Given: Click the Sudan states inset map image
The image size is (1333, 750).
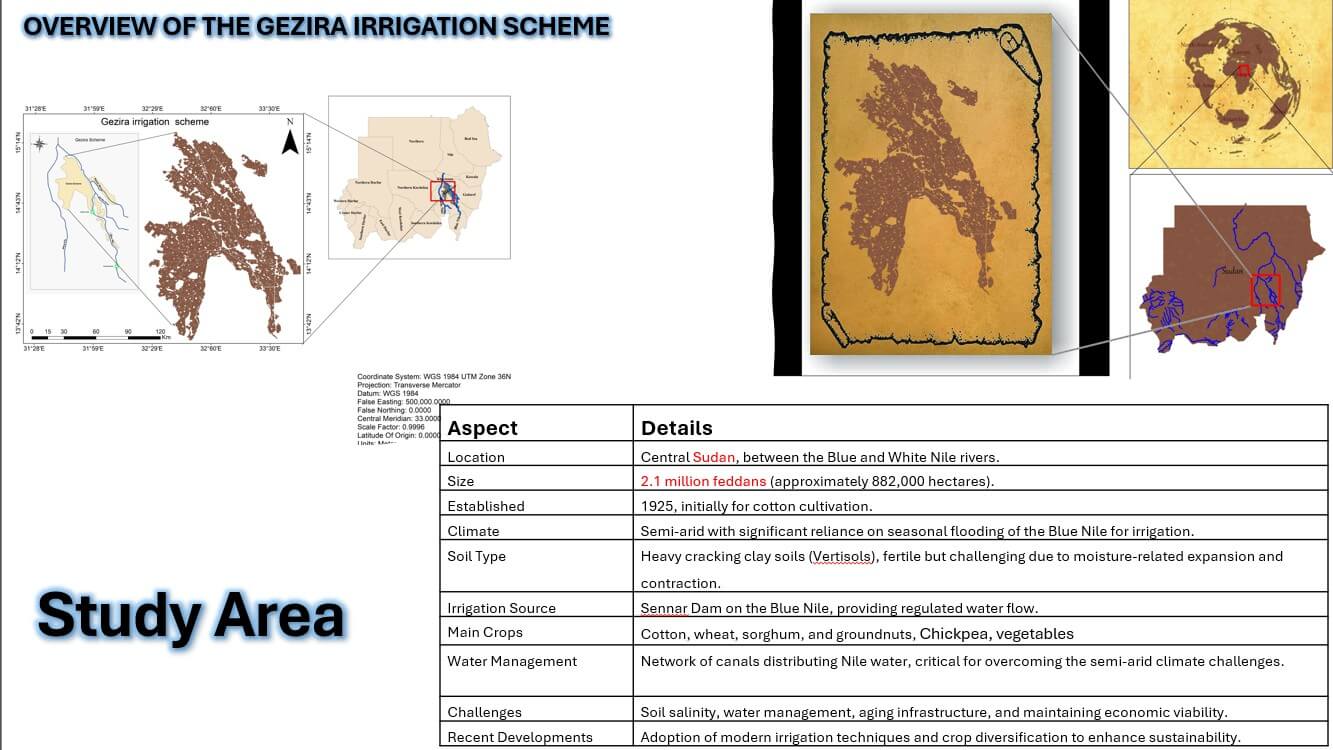Looking at the screenshot, I should pyautogui.click(x=419, y=177).
